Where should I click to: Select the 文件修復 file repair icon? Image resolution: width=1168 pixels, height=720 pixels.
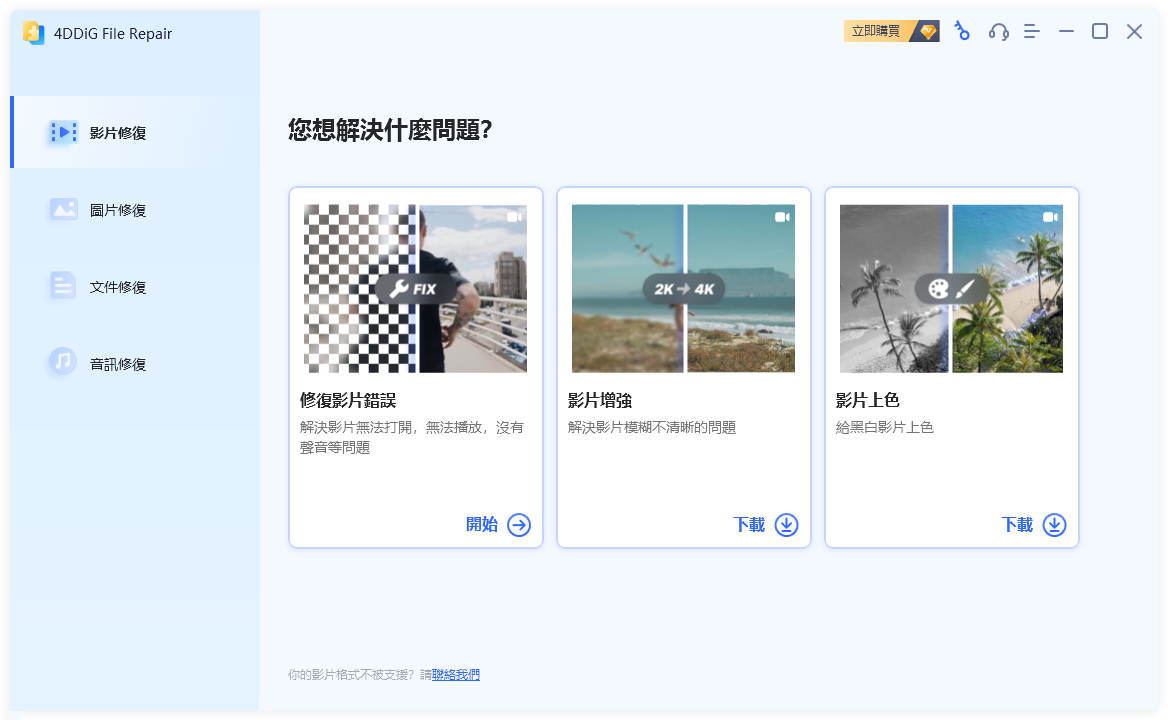click(x=62, y=286)
